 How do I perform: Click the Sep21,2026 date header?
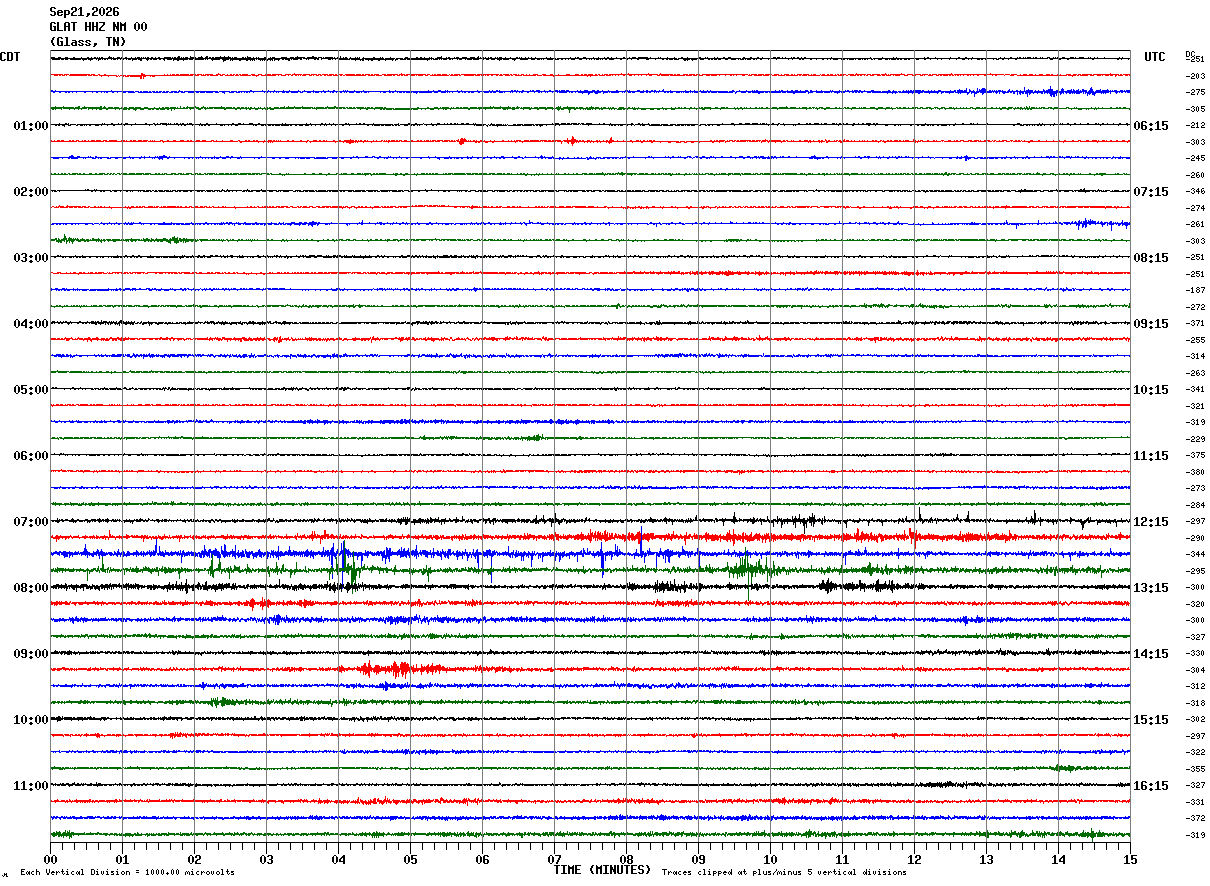click(84, 12)
